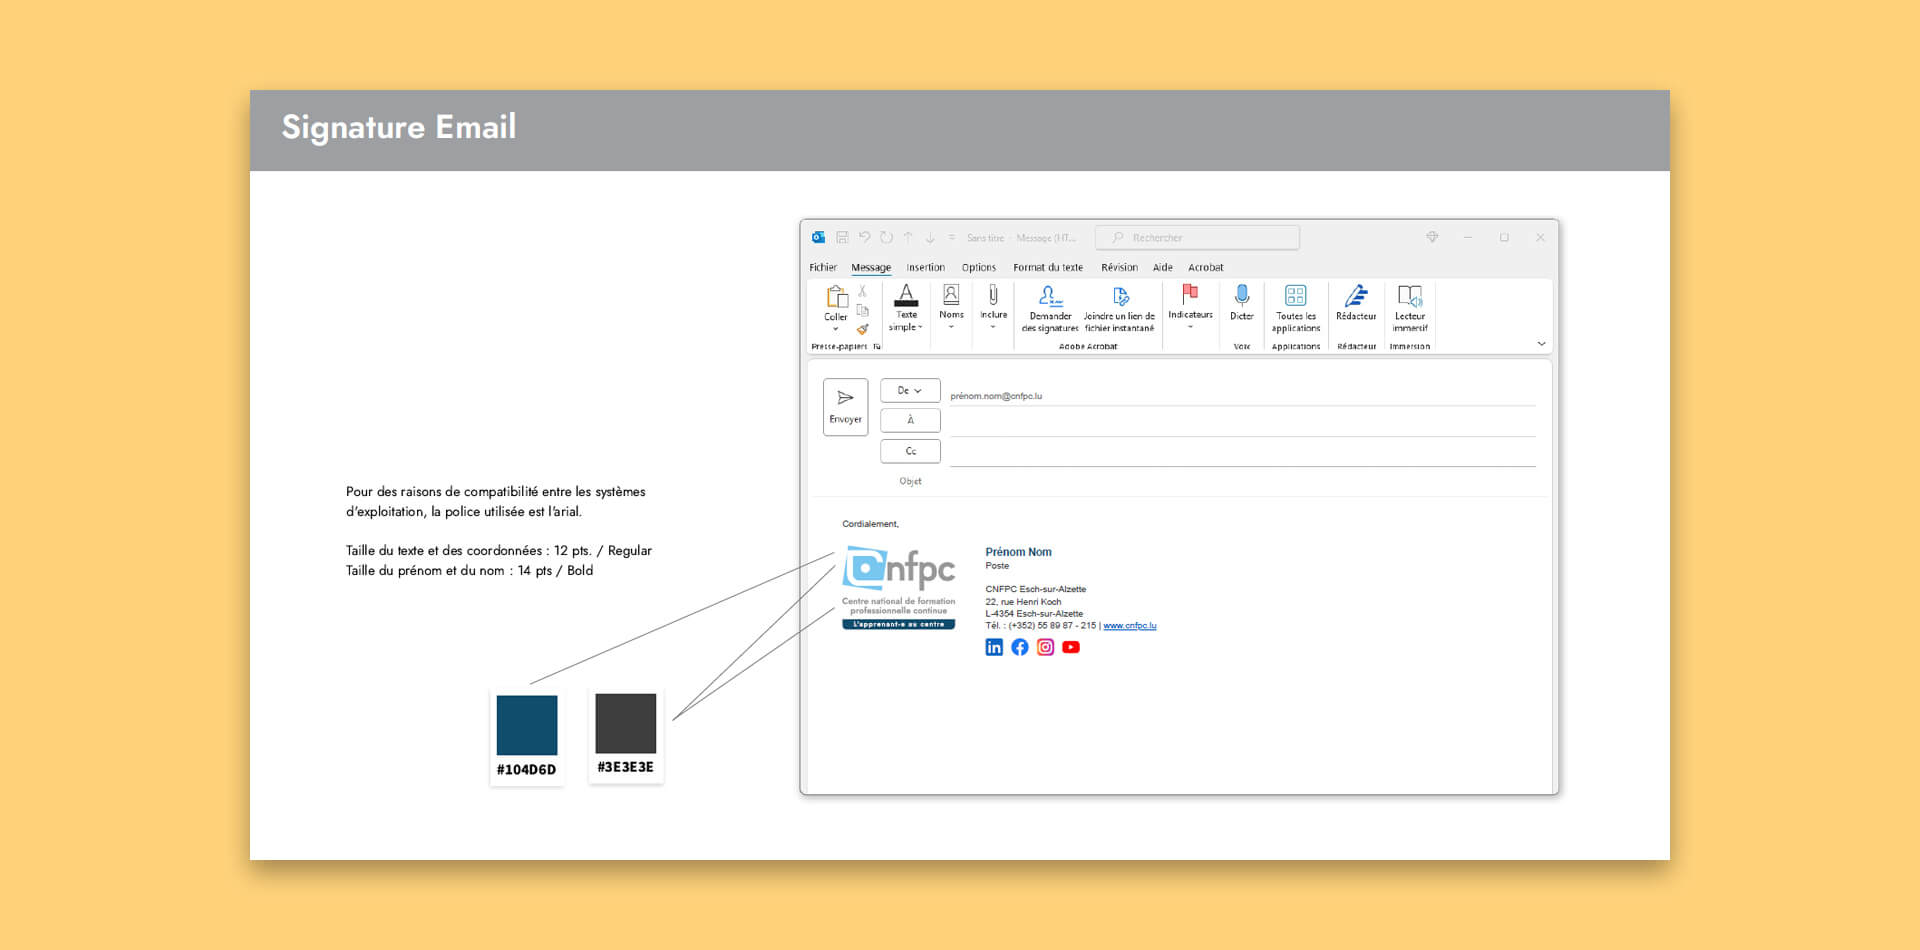The image size is (1920, 950).
Task: Open the Aide tab
Action: (1162, 267)
